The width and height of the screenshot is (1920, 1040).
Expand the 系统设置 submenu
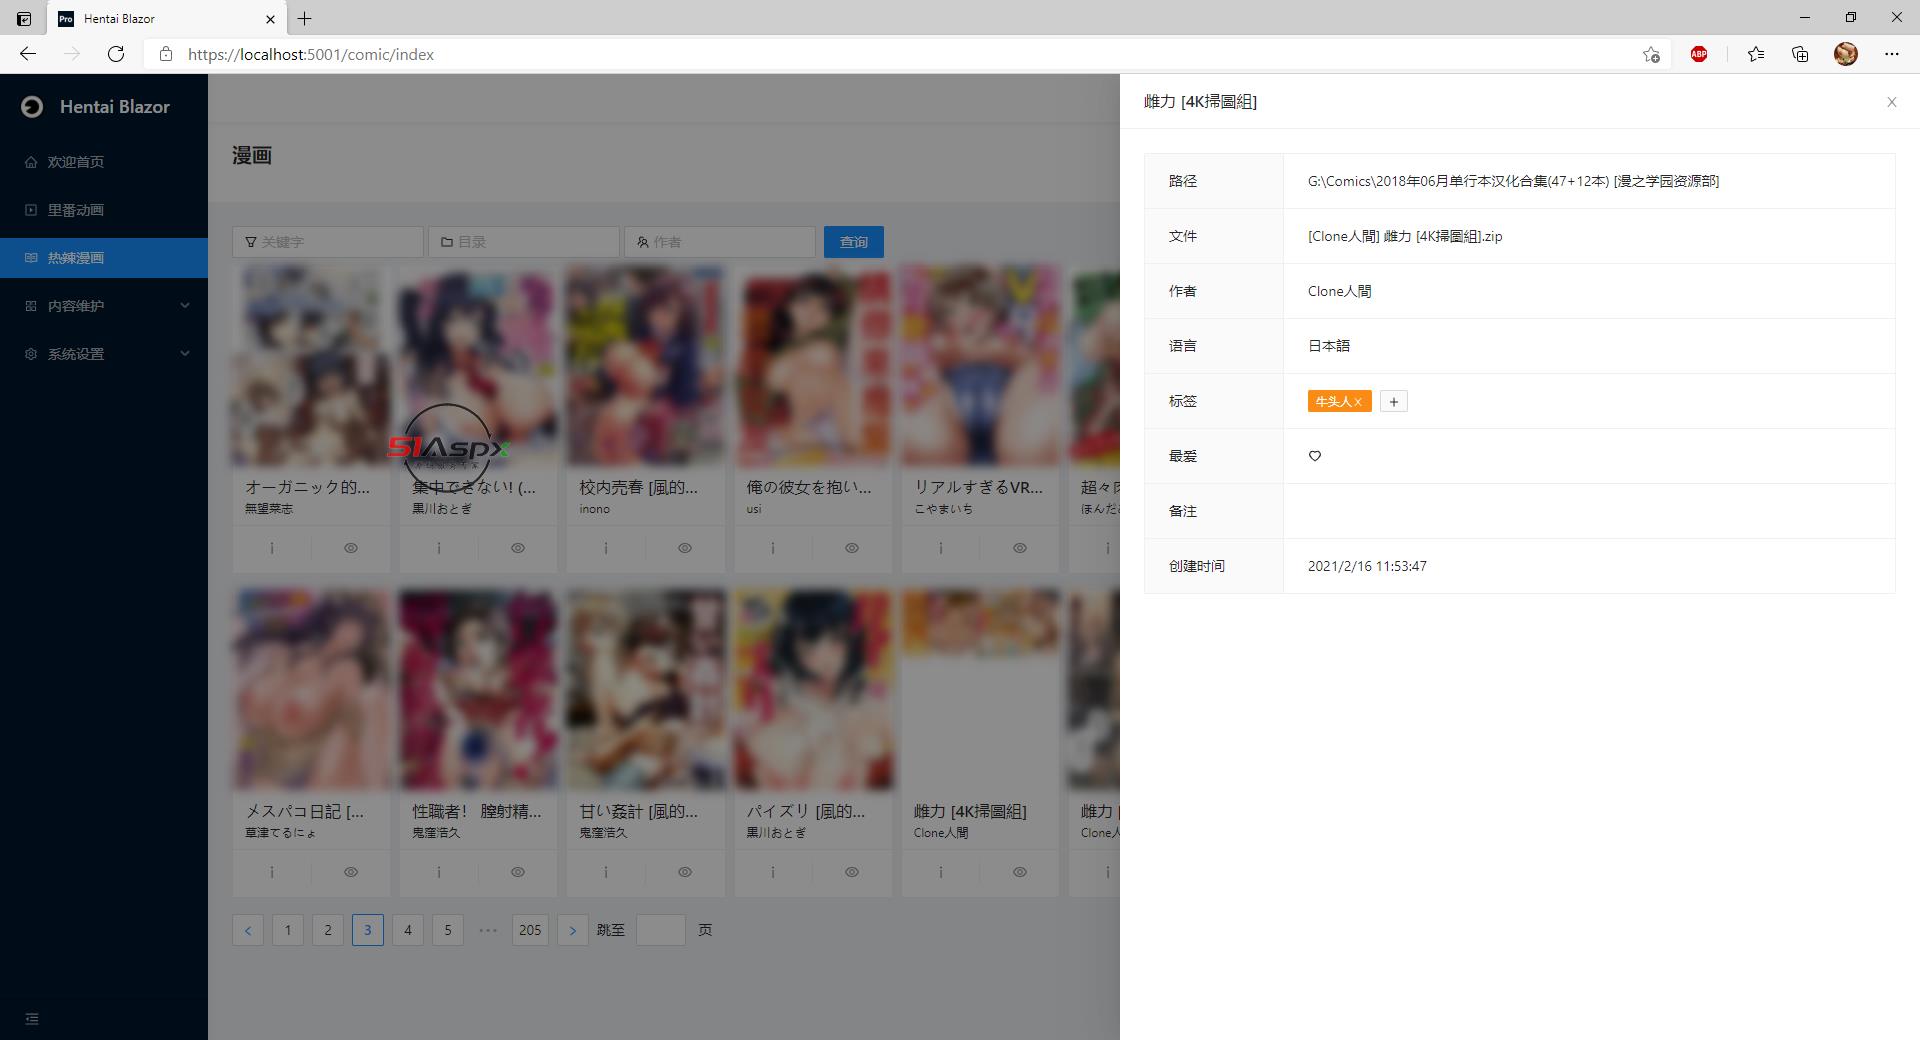(104, 354)
